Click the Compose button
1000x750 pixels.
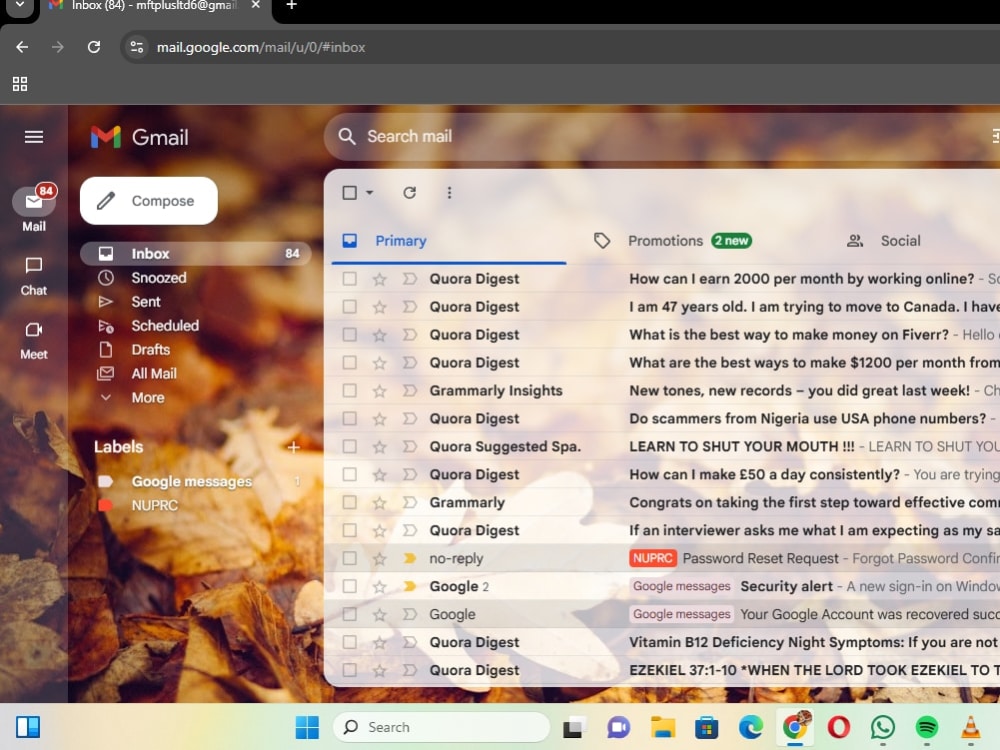149,201
